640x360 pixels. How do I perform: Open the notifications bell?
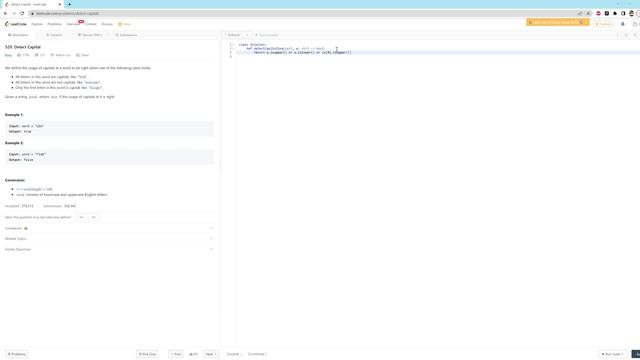623,24
